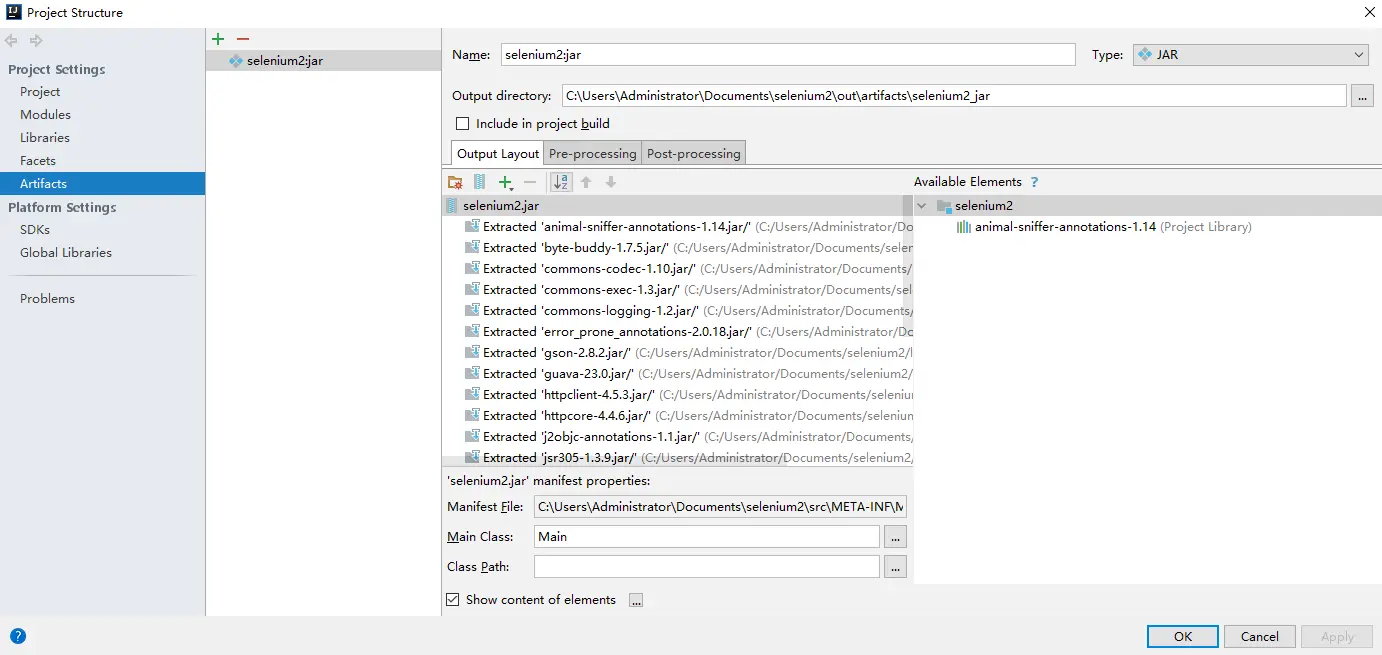Collapse the selenium2 node in Available Elements

pyautogui.click(x=921, y=206)
